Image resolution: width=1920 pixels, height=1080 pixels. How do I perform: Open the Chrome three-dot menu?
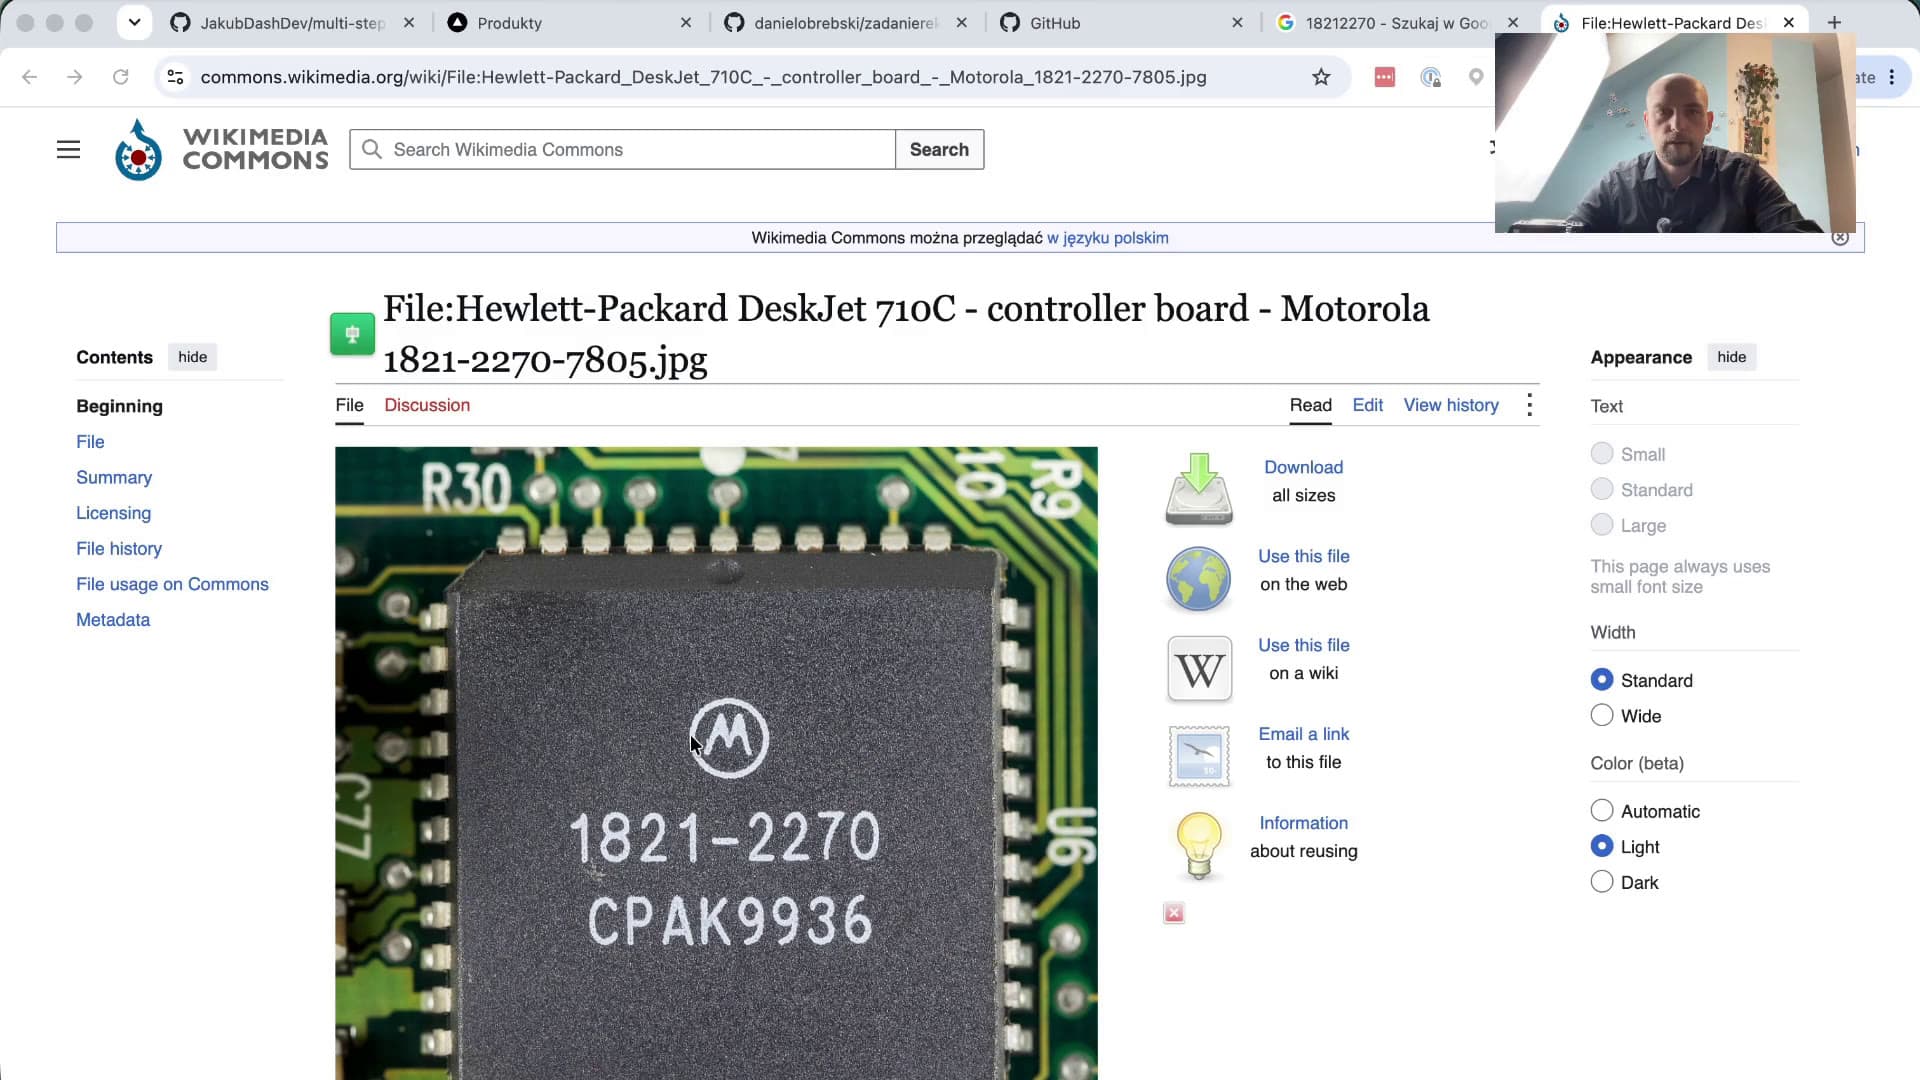point(1892,77)
